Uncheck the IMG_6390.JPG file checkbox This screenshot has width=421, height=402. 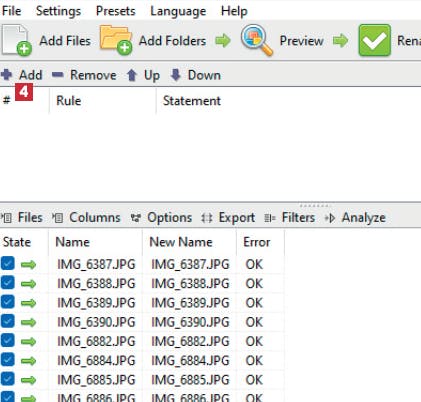(8, 321)
